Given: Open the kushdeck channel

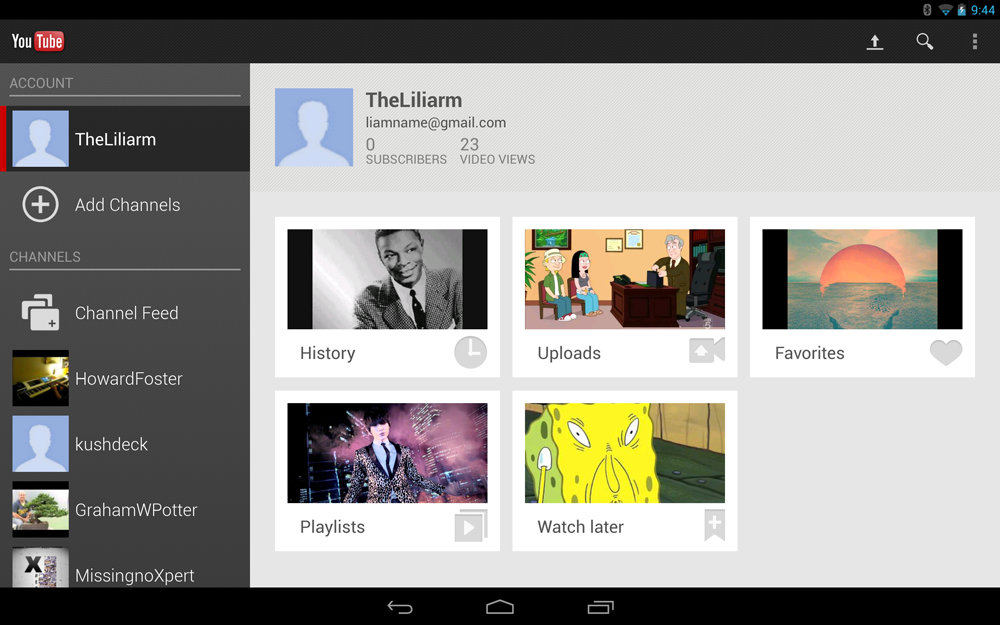Looking at the screenshot, I should click(113, 444).
